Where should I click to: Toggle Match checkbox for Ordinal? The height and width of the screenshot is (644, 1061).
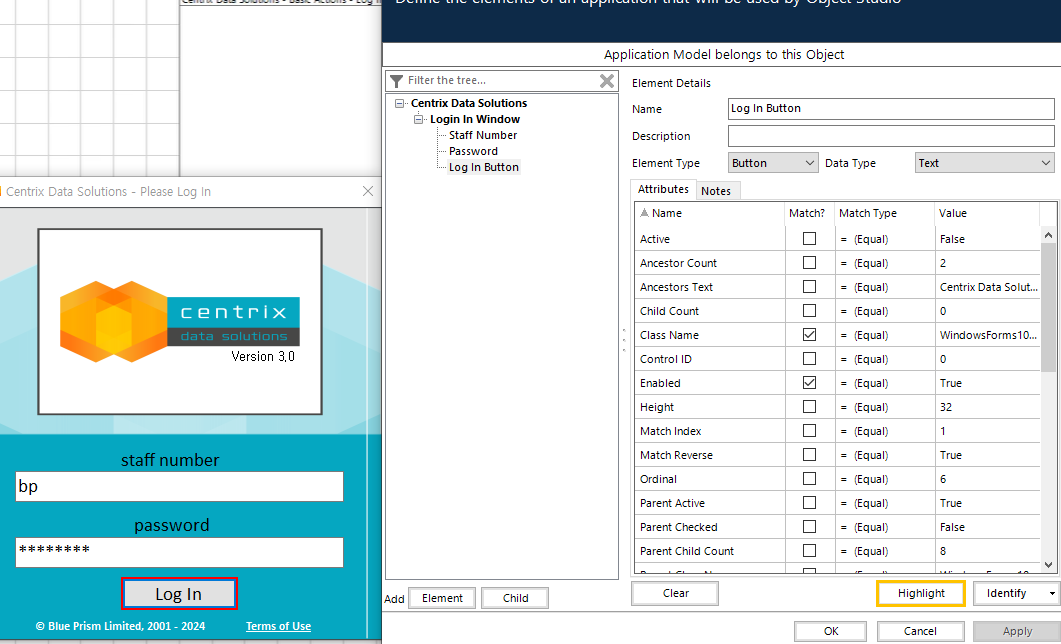[809, 479]
